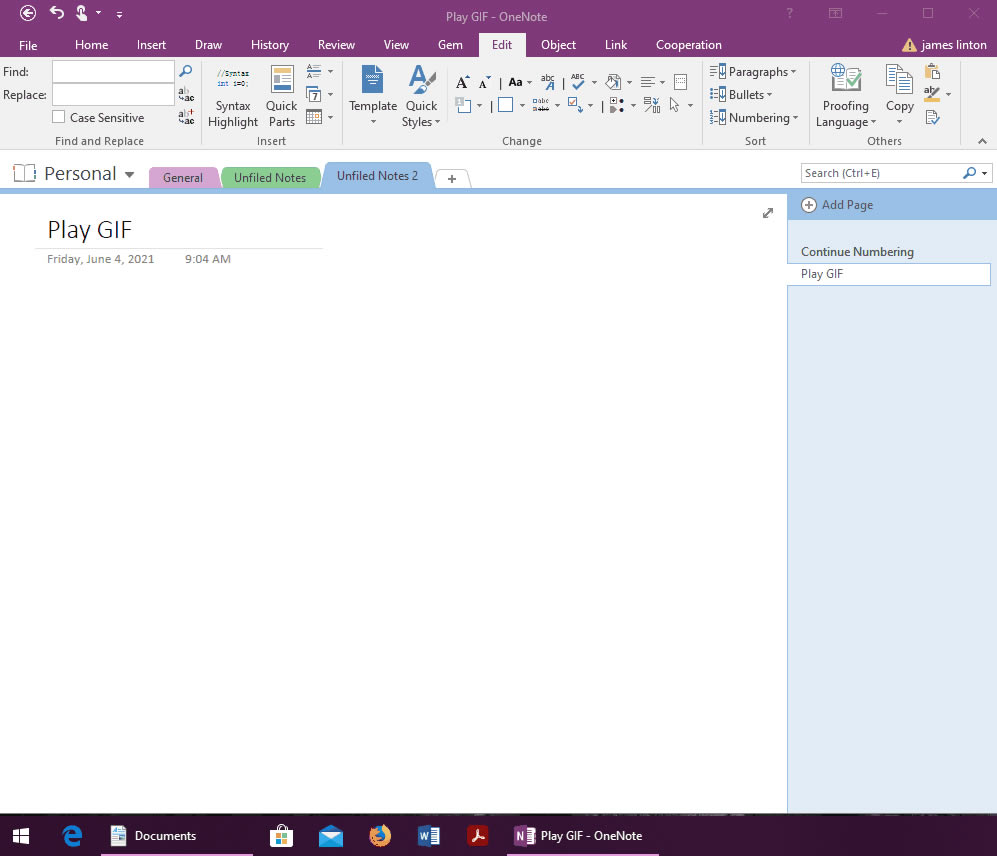This screenshot has width=997, height=856.
Task: Open the Paragraphs dropdown in Sort group
Action: click(755, 71)
